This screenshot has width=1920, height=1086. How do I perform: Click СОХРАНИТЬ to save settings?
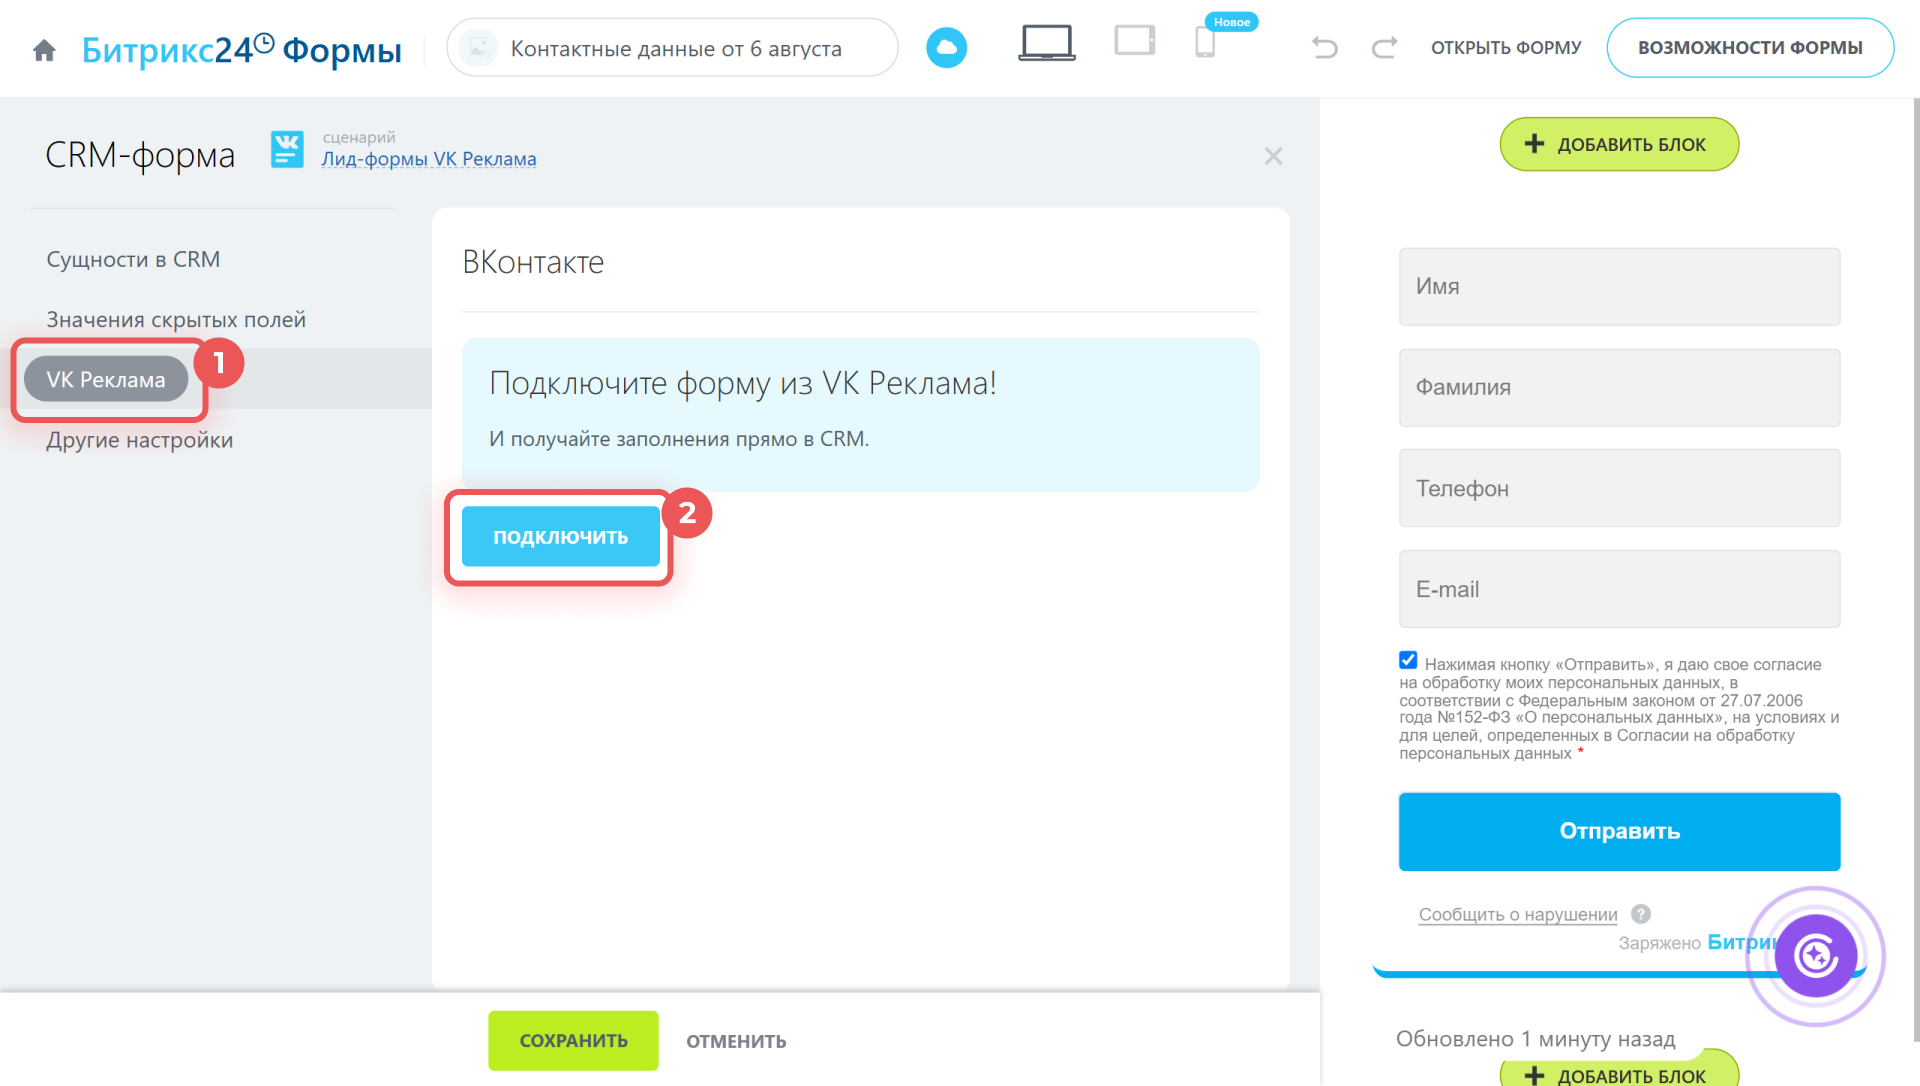point(573,1041)
